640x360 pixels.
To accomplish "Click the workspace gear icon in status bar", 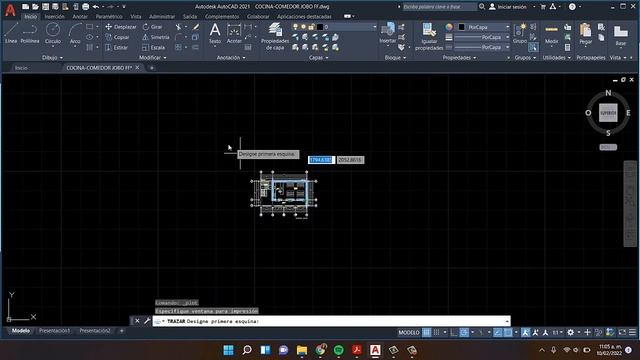I will [x=570, y=332].
